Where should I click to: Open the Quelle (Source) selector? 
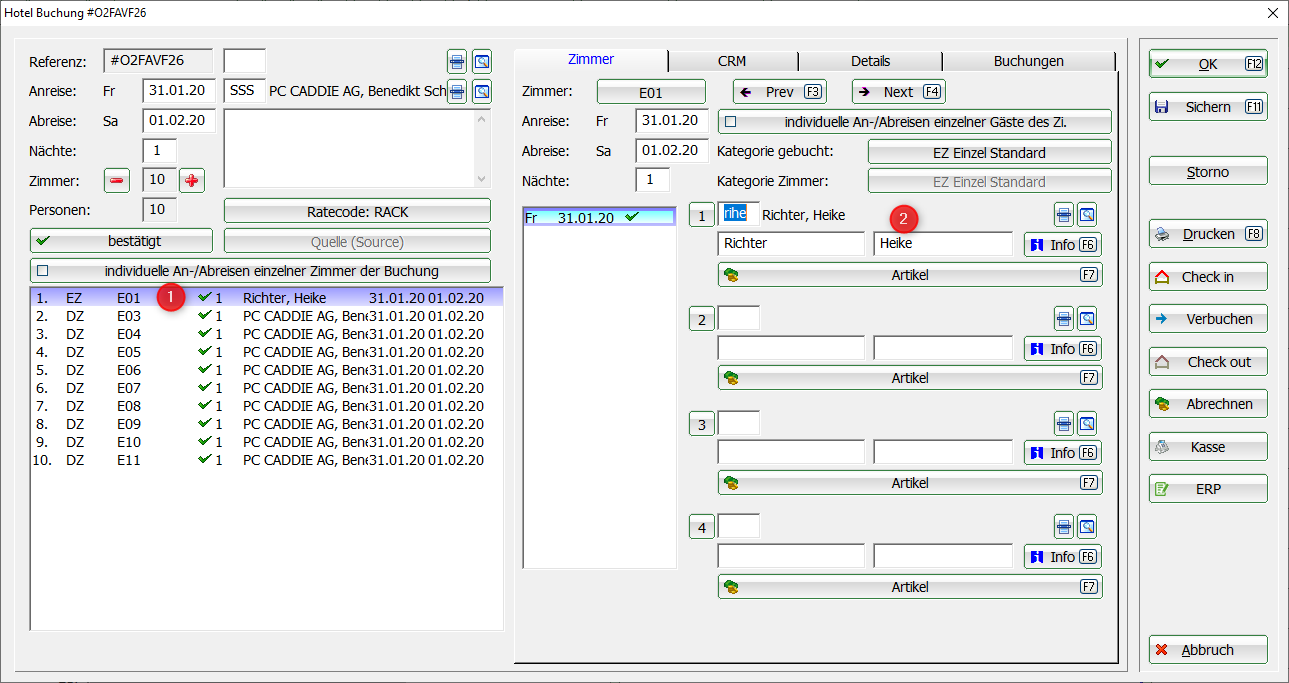point(357,241)
